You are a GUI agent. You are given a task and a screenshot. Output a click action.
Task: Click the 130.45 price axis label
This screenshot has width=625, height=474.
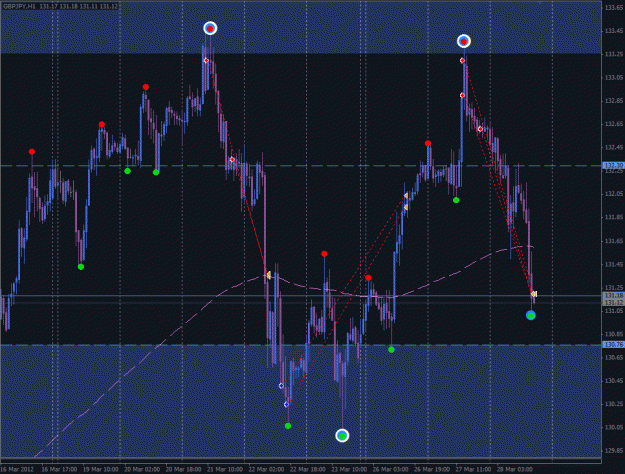click(x=614, y=381)
